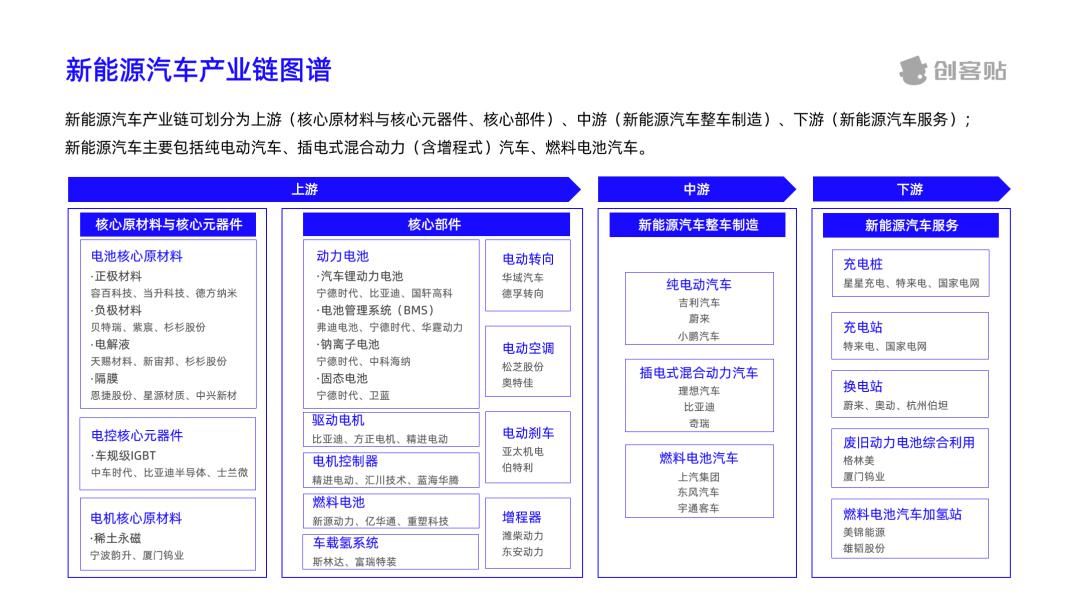Click the 正极材料 bullet line
This screenshot has width=1080, height=607.
pyautogui.click(x=116, y=276)
